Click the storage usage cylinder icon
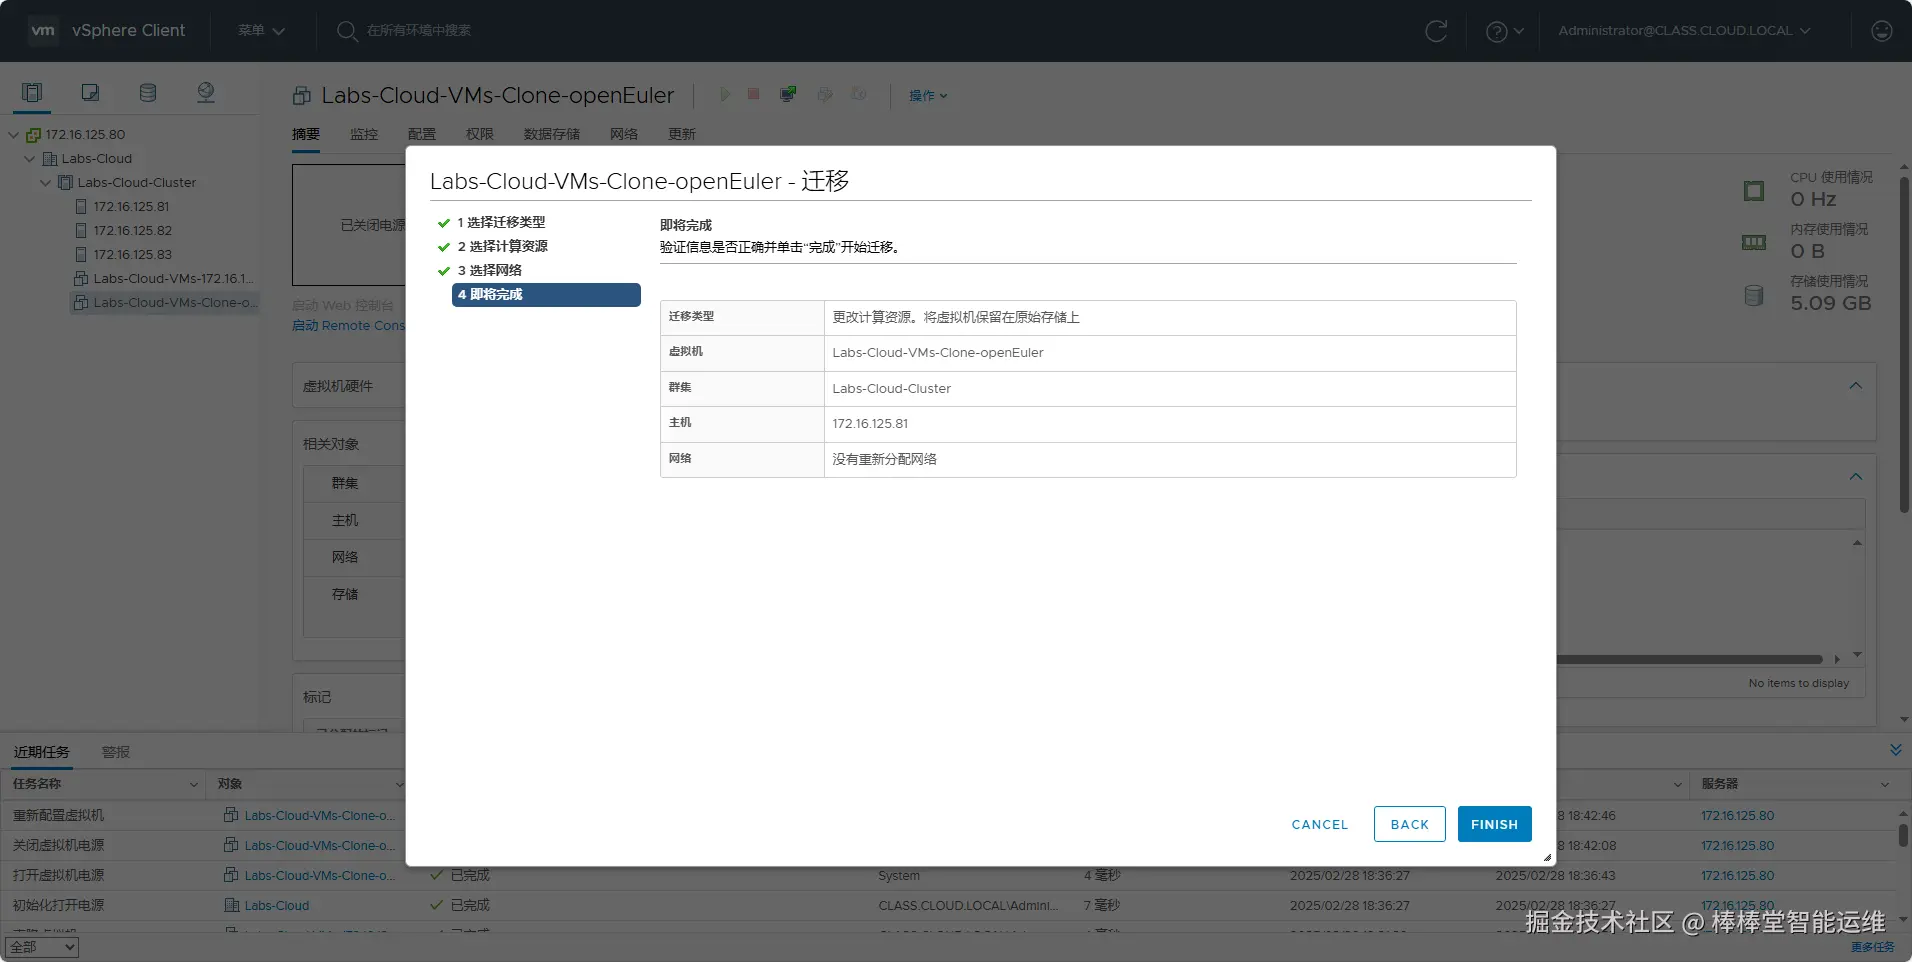Viewport: 1912px width, 962px height. [1754, 295]
